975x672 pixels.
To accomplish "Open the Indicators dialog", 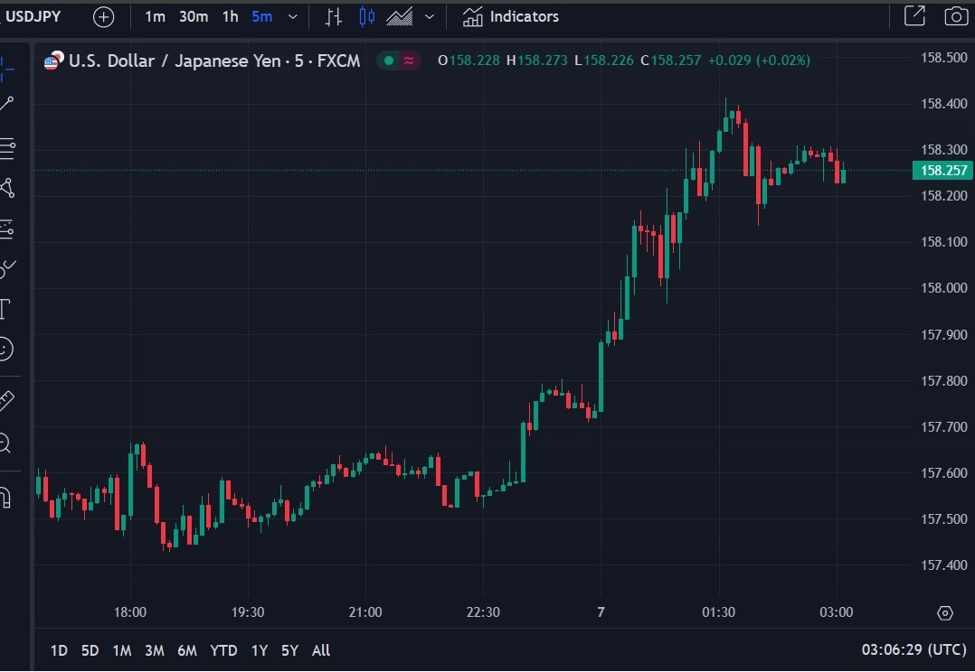I will [x=511, y=17].
